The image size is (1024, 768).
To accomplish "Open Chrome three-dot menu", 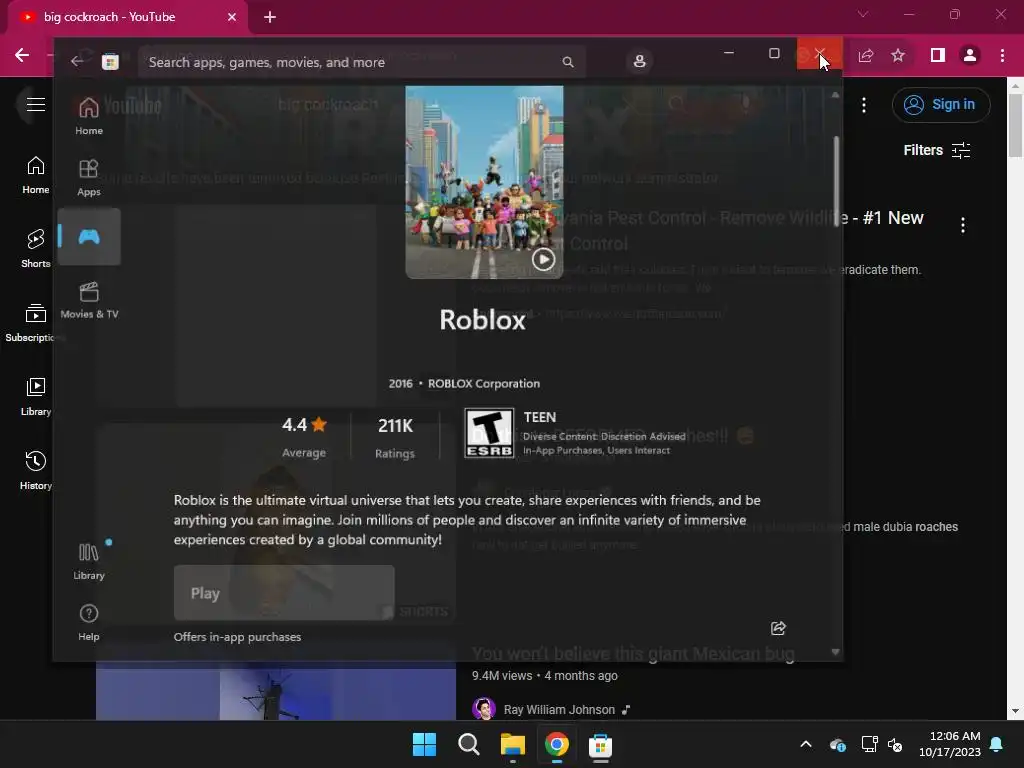I will pos(1002,56).
